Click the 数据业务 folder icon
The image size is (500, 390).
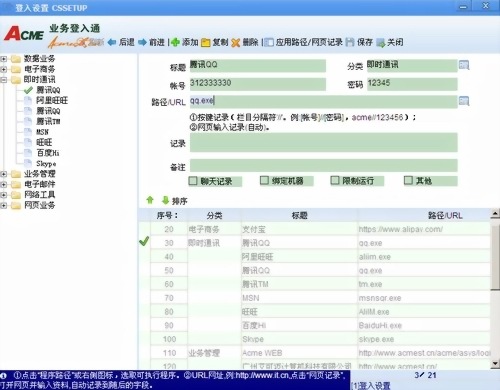(16, 59)
